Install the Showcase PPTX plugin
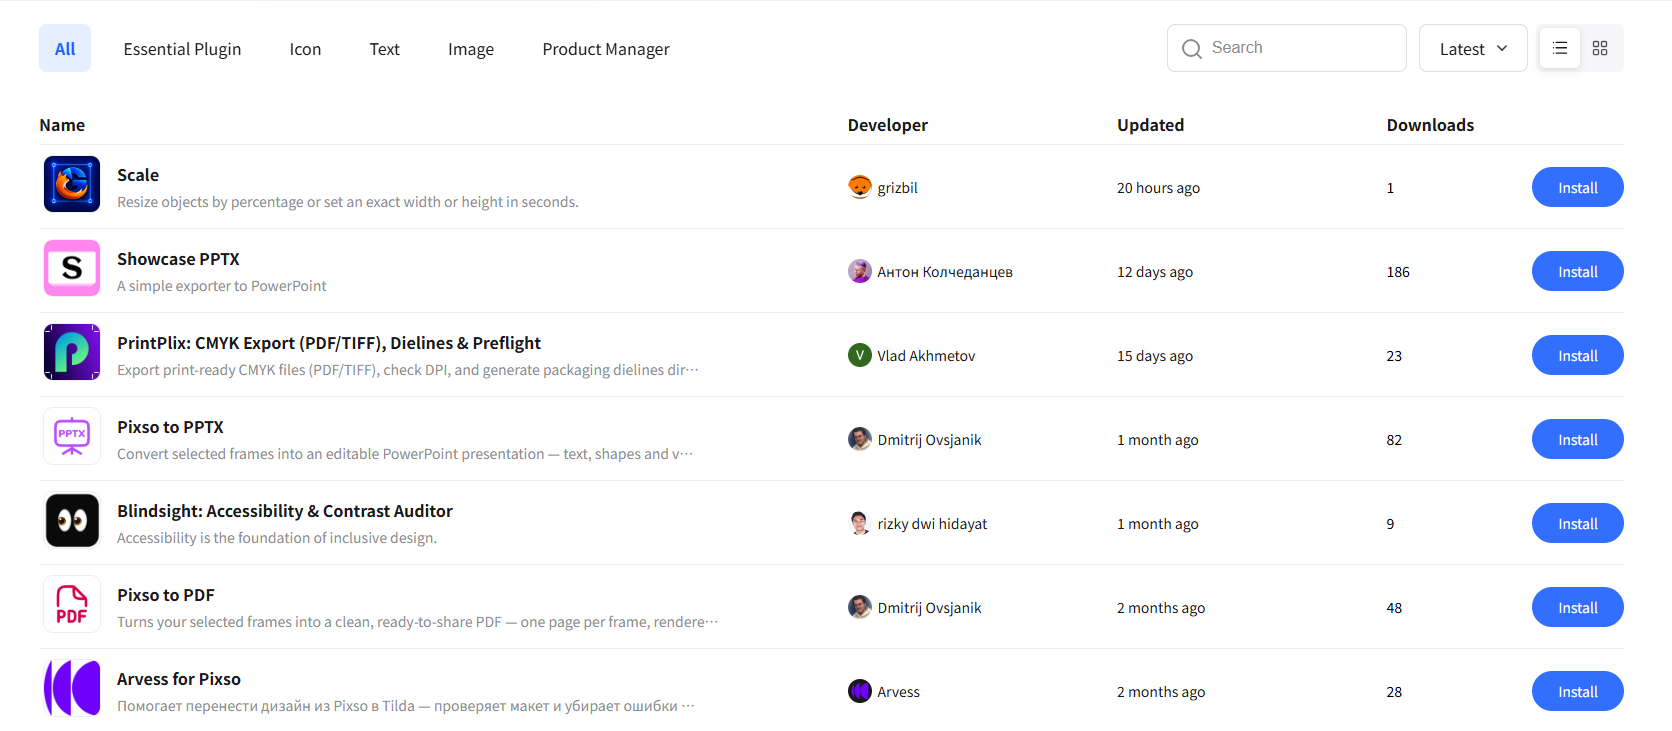Screen dimensions: 1672x731 click(x=1578, y=271)
